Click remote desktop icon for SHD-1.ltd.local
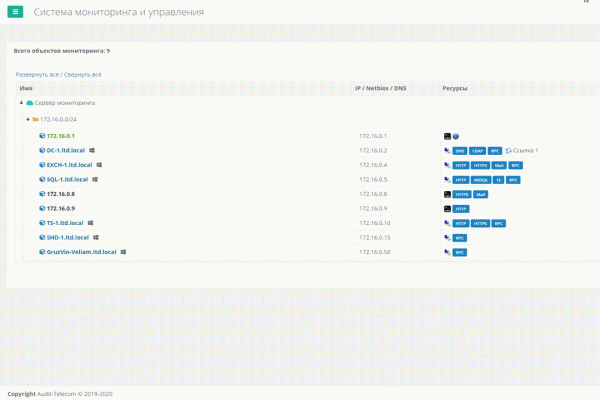 [x=447, y=238]
